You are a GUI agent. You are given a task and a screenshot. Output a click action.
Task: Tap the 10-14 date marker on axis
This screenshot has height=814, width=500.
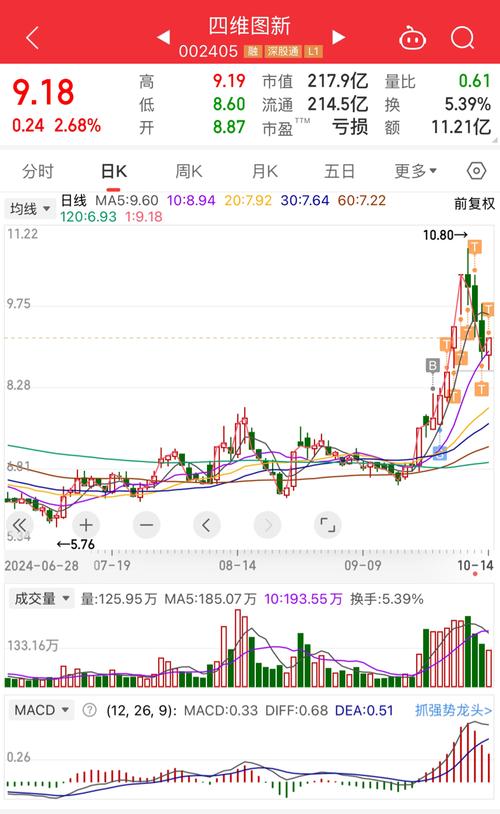[475, 565]
